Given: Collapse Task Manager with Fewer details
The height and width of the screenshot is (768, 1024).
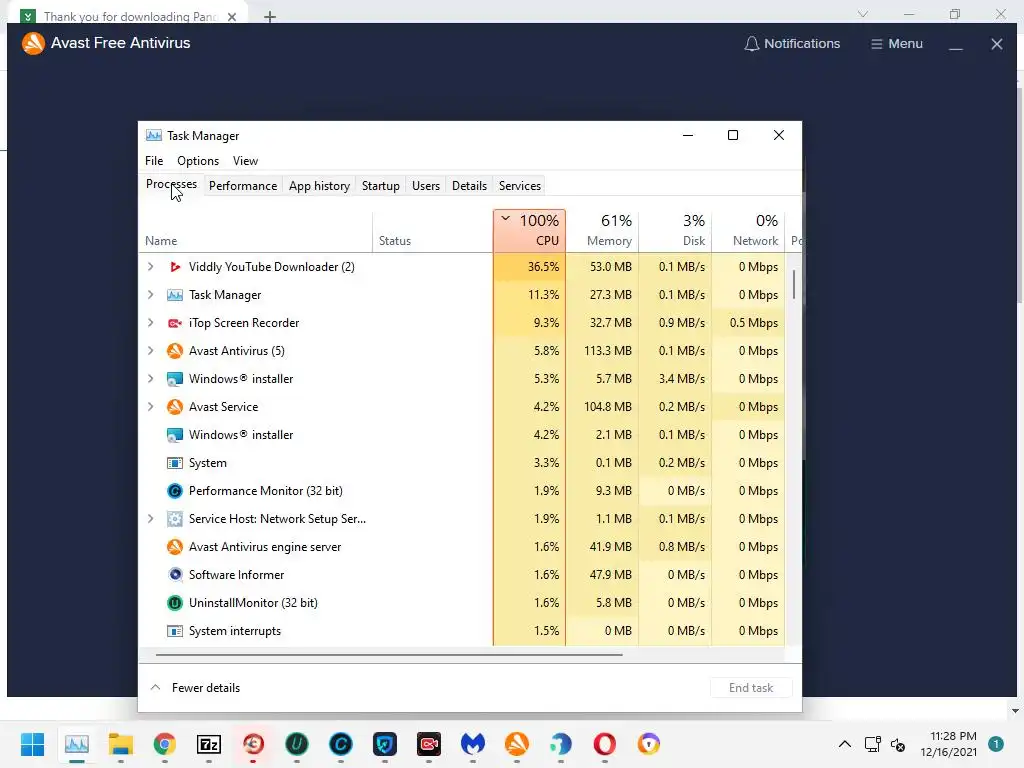Looking at the screenshot, I should 195,688.
